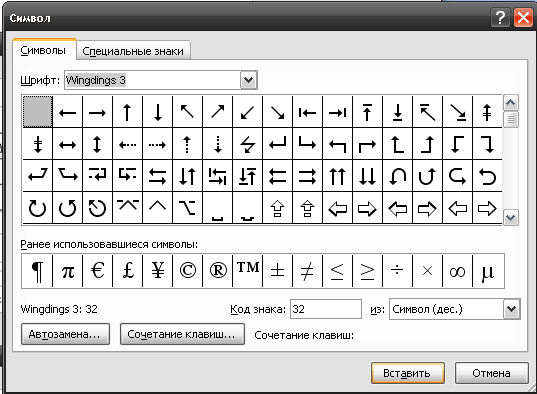This screenshot has width=537, height=394.
Task: Insert the recently used infinity symbol
Action: [x=457, y=271]
